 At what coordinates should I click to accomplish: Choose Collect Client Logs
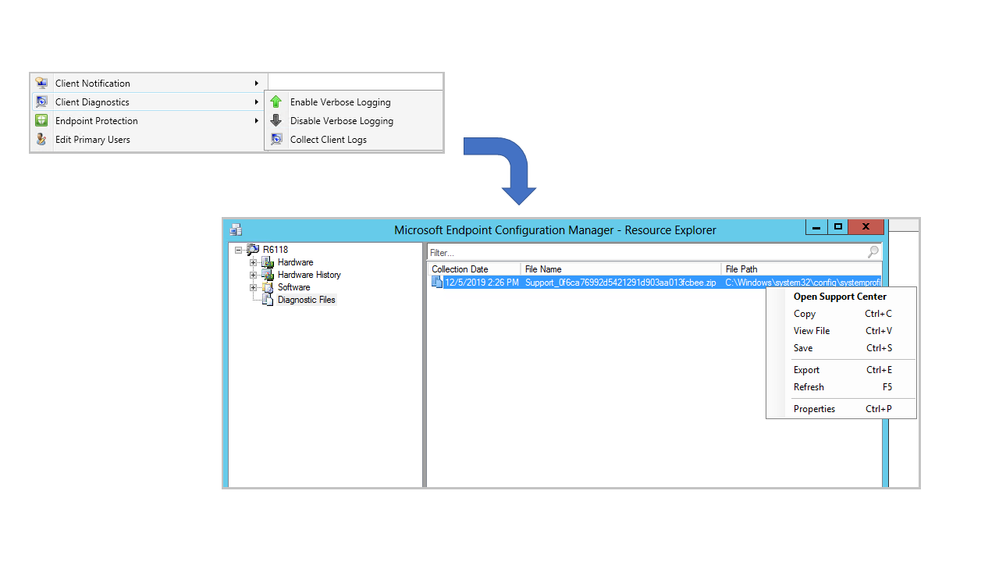pos(354,139)
